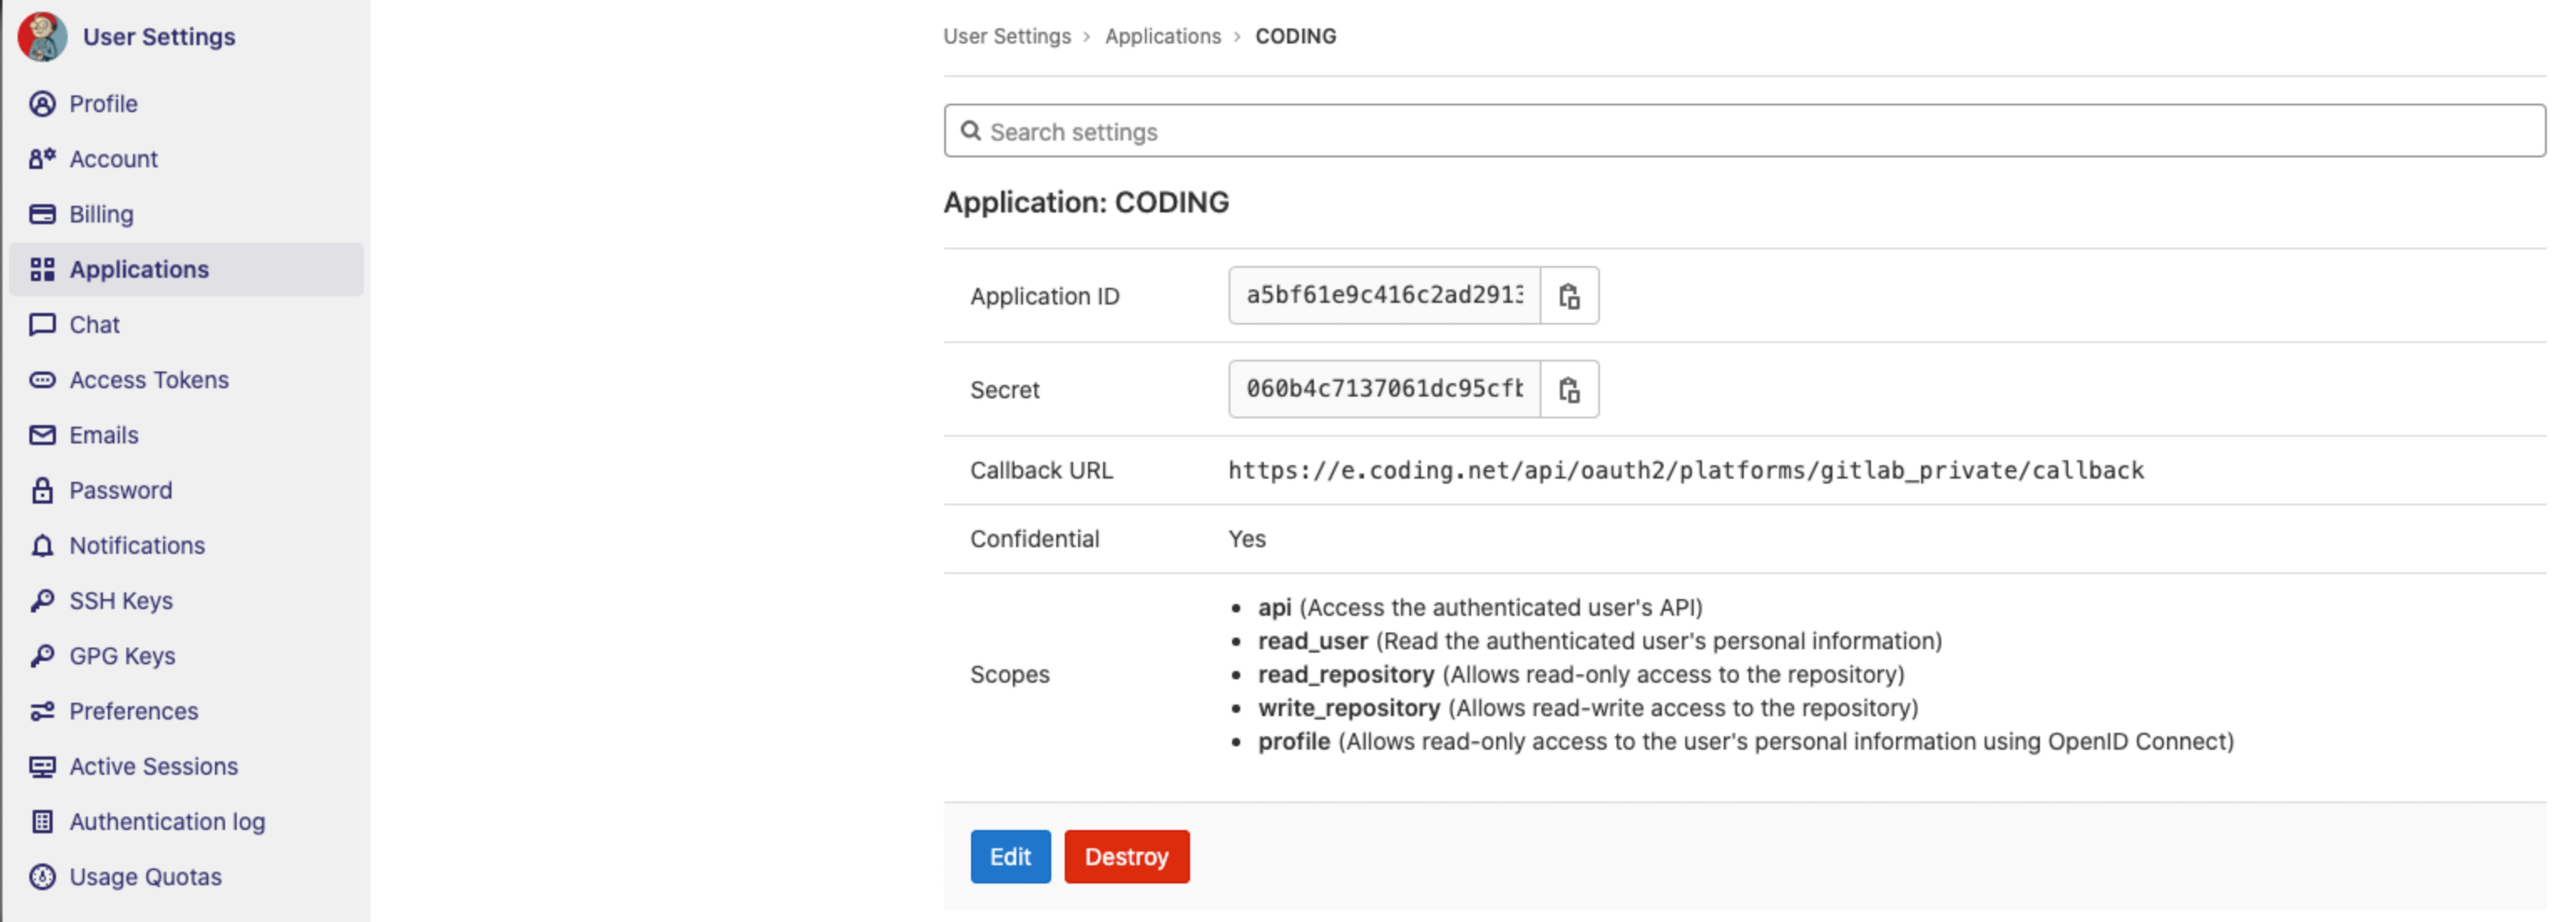The image size is (2576, 922).
Task: Open Access Tokens settings page
Action: point(148,380)
